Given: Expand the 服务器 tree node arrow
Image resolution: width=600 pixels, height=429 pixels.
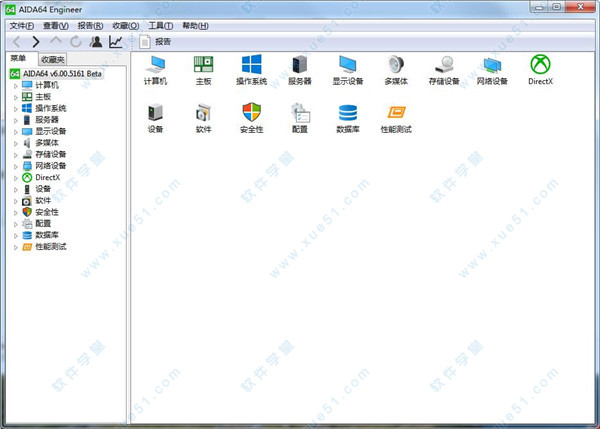Looking at the screenshot, I should pos(16,120).
